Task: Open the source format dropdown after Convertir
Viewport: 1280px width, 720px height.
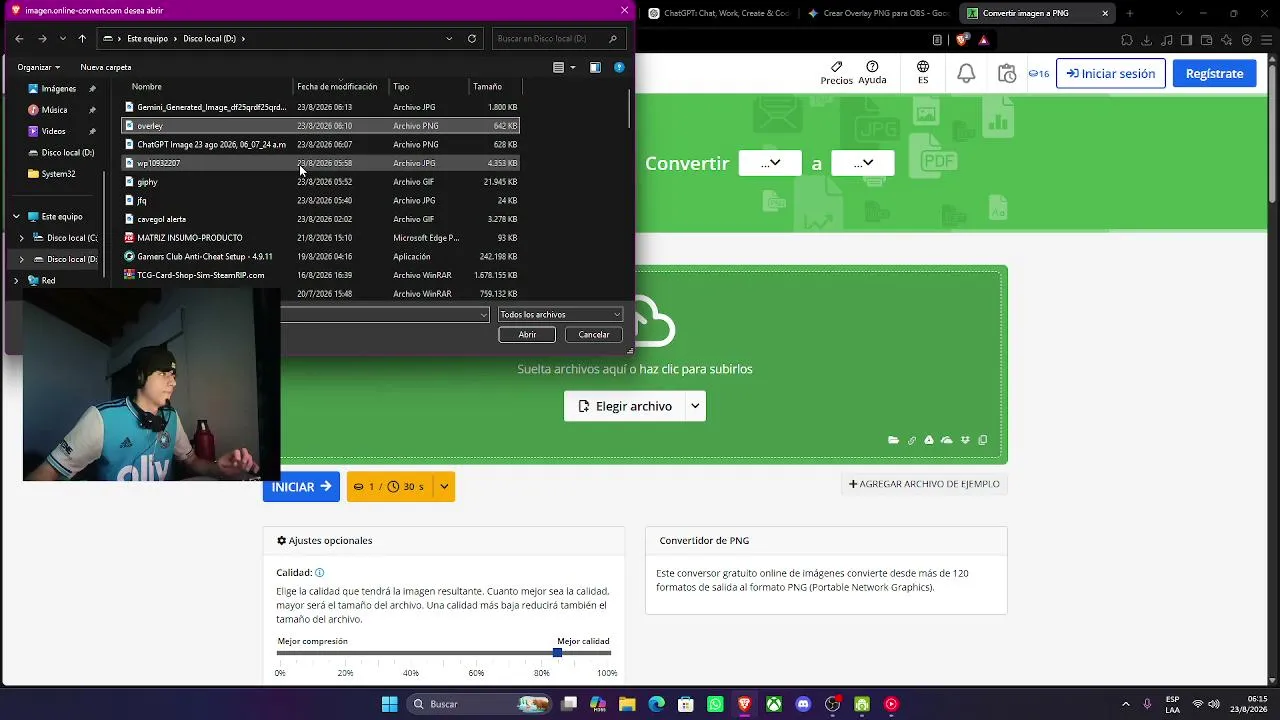Action: click(x=770, y=163)
